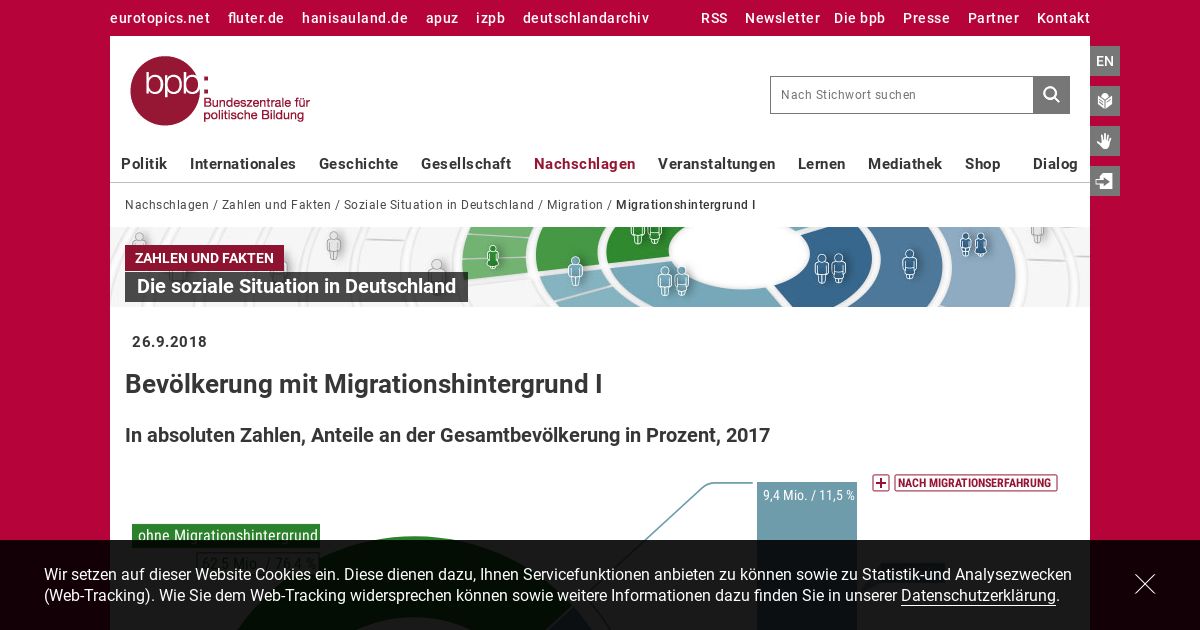Open the Partner link
Image resolution: width=1200 pixels, height=630 pixels.
(993, 18)
